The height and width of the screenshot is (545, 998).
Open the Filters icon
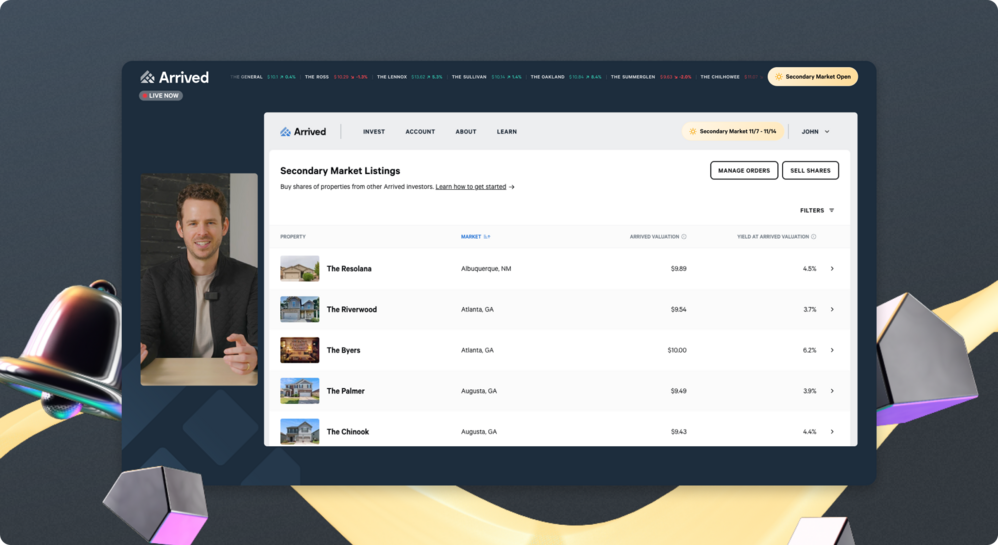(831, 211)
